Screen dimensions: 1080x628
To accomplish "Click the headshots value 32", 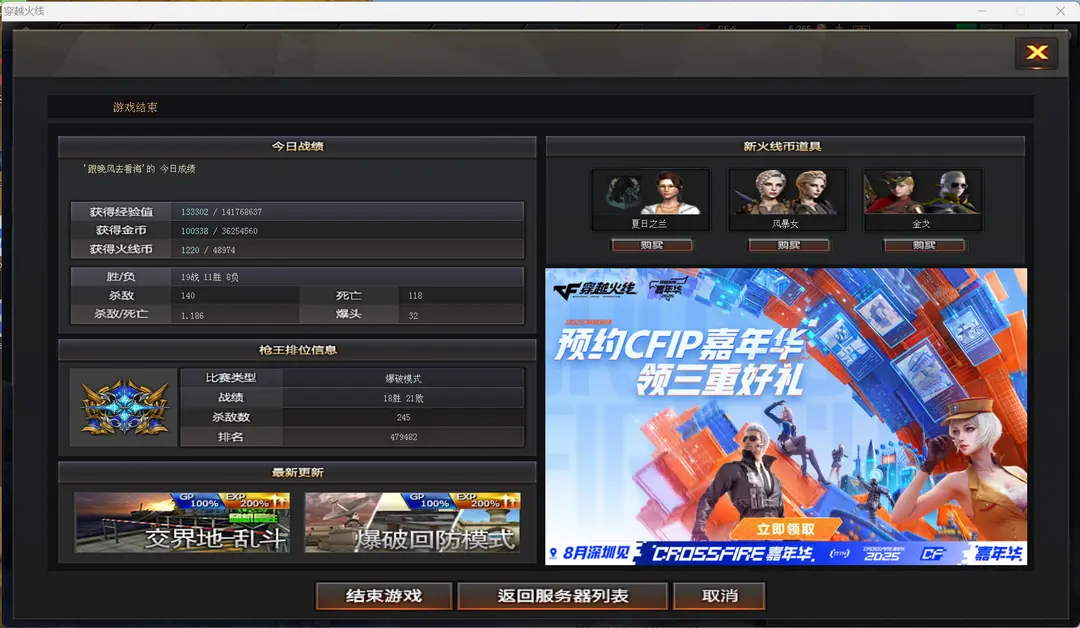I will coord(413,315).
